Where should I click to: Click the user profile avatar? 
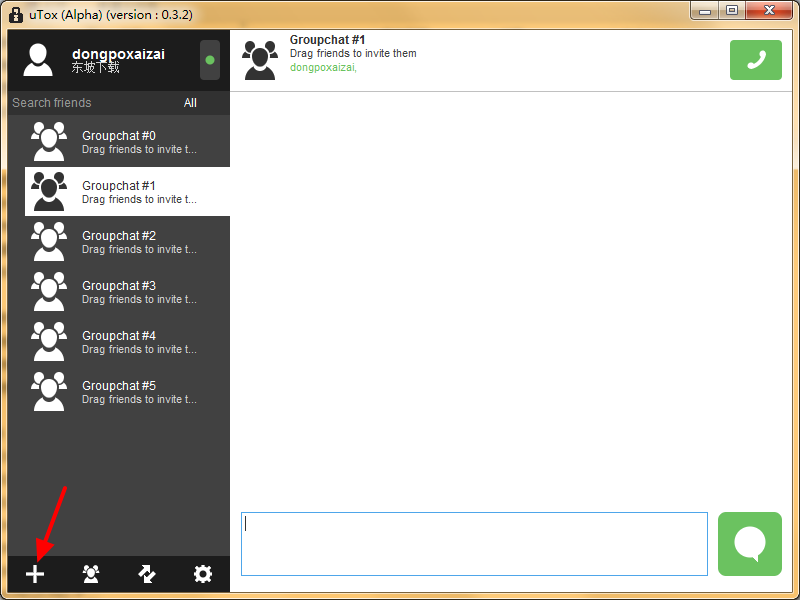(38, 60)
